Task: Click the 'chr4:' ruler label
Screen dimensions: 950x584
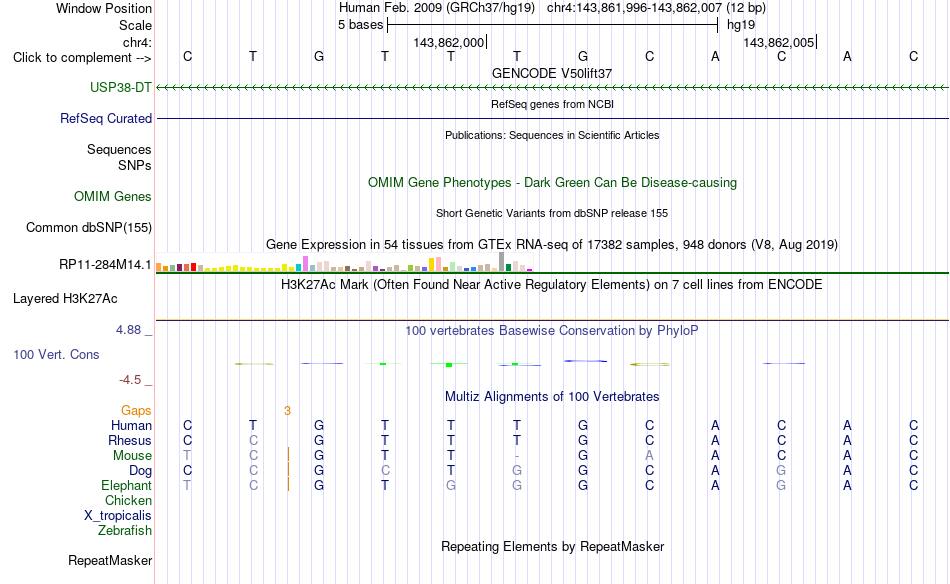Action: (137, 42)
